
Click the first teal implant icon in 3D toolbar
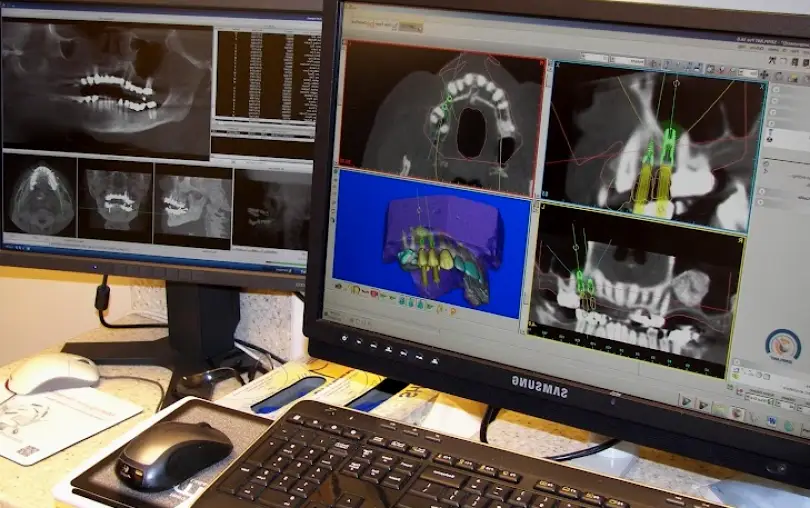(x=402, y=300)
